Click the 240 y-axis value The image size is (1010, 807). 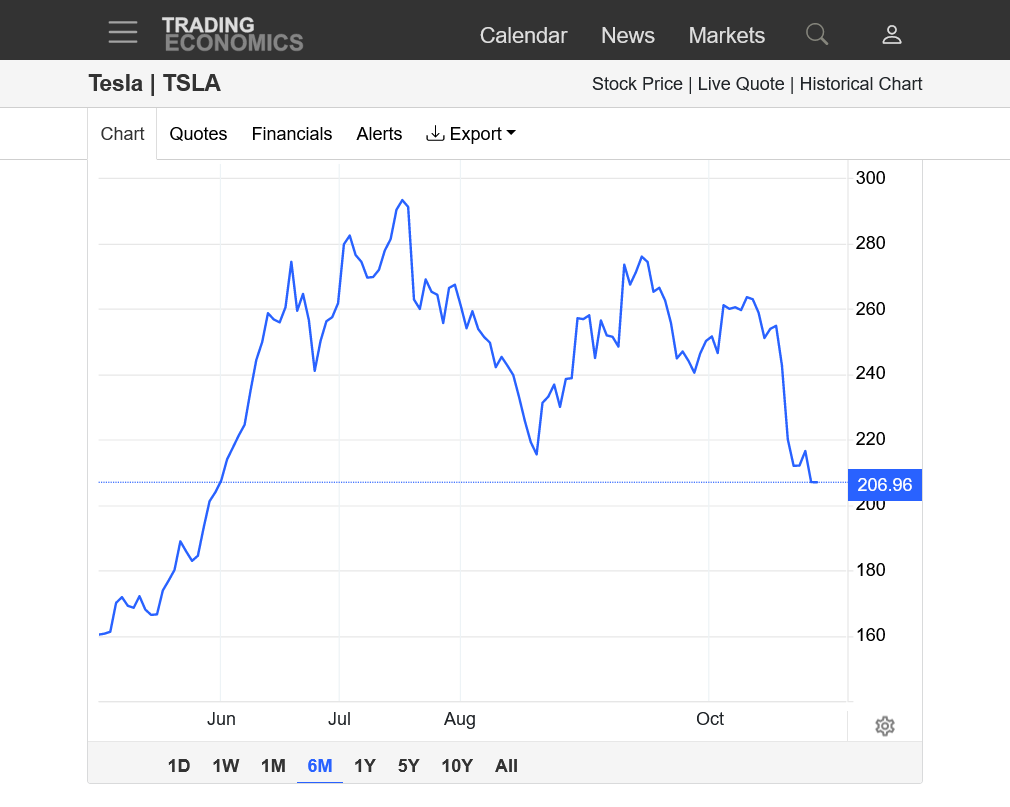870,373
